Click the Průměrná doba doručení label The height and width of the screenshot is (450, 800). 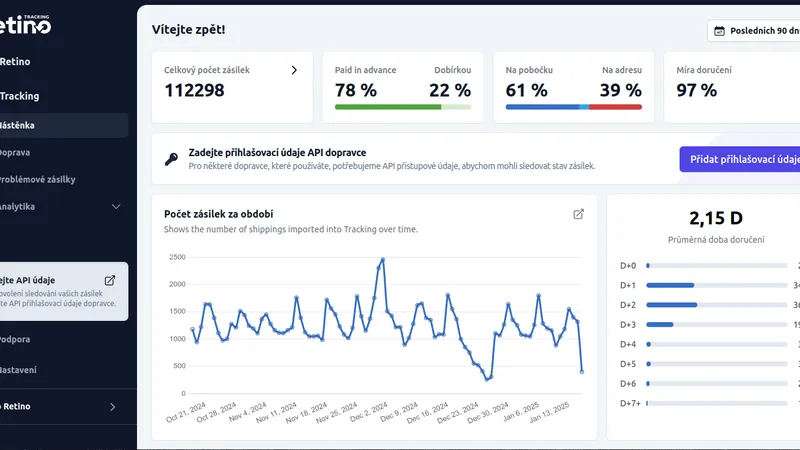pyautogui.click(x=716, y=240)
